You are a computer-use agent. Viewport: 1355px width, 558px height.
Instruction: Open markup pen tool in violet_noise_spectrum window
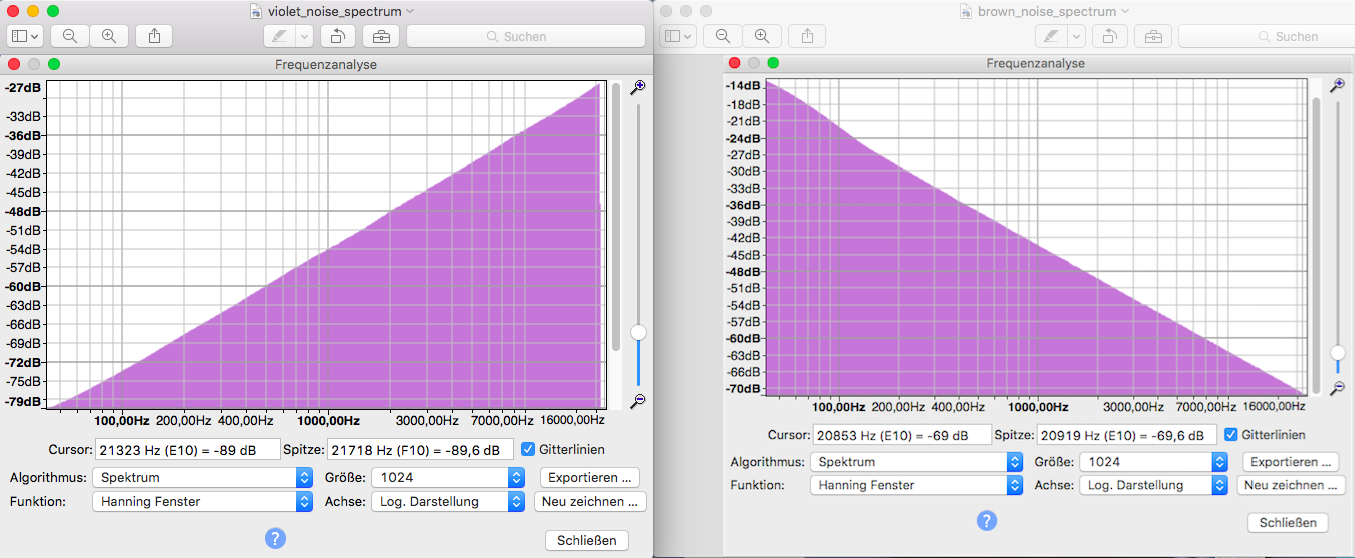(x=279, y=36)
